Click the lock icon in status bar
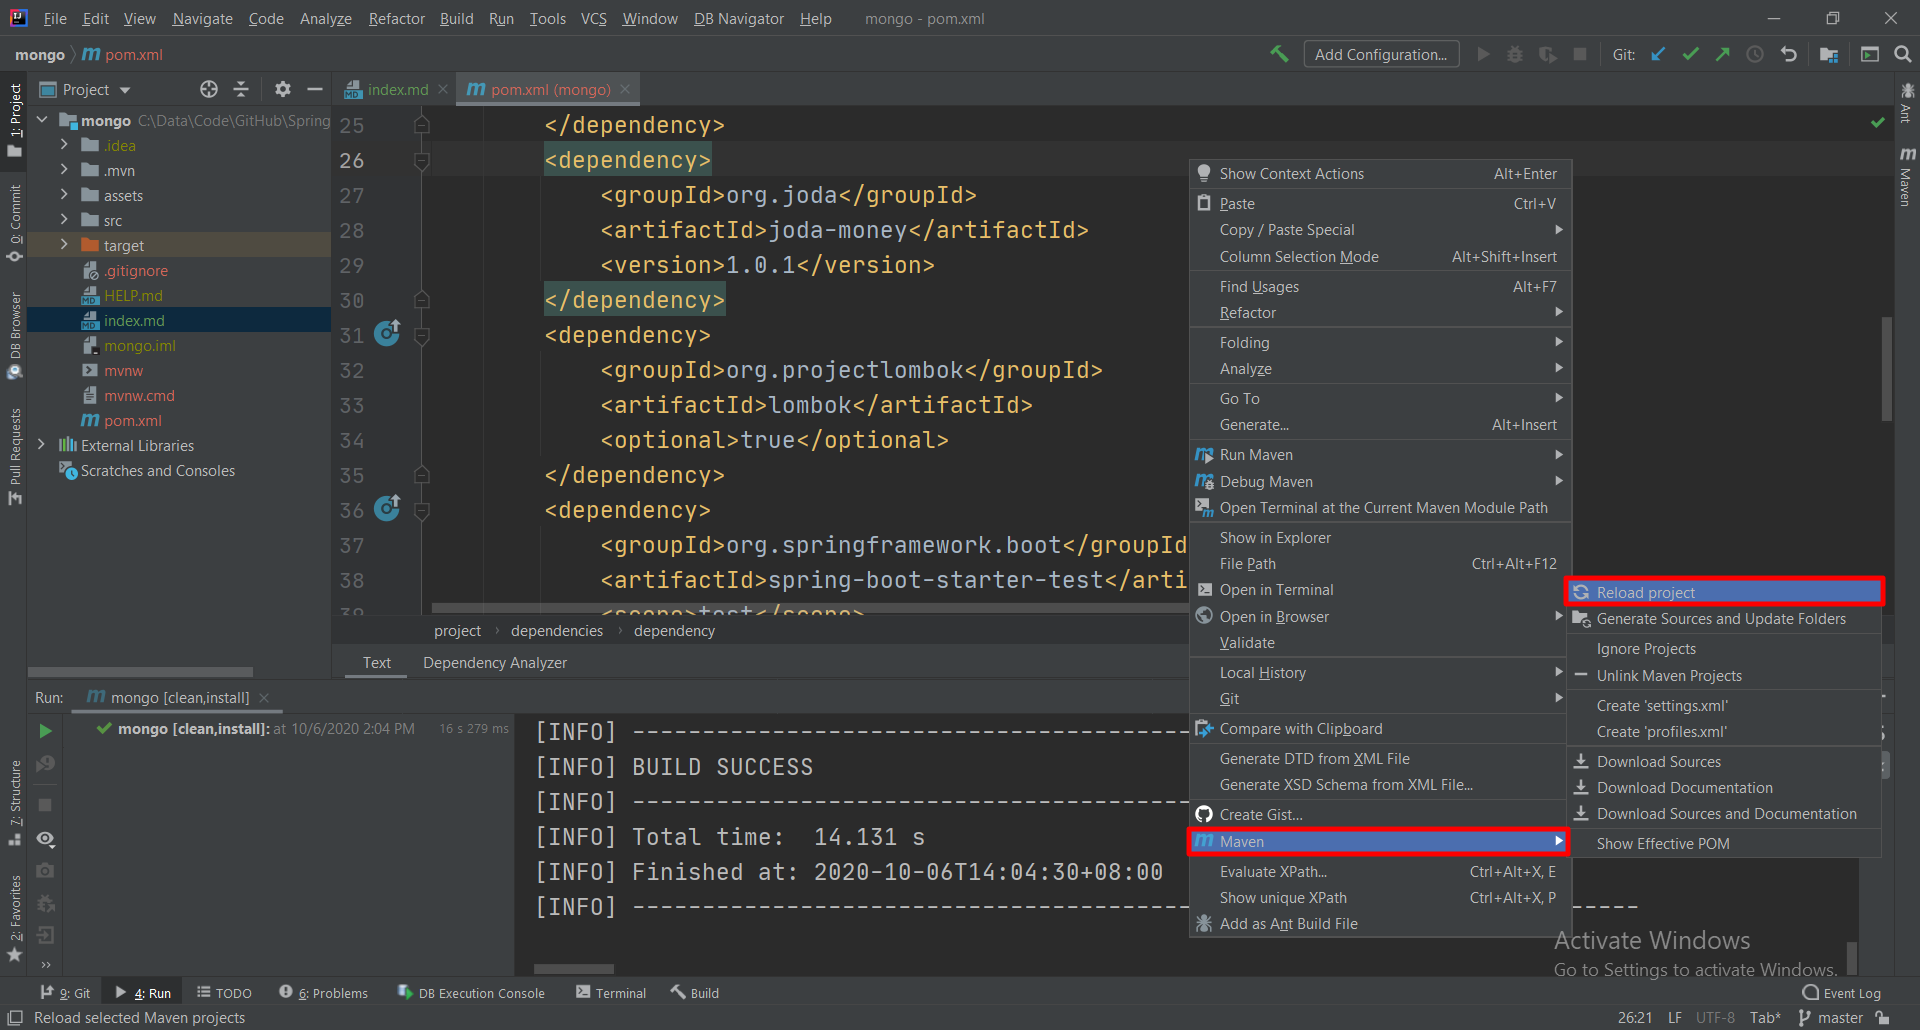1920x1030 pixels. [1883, 1018]
